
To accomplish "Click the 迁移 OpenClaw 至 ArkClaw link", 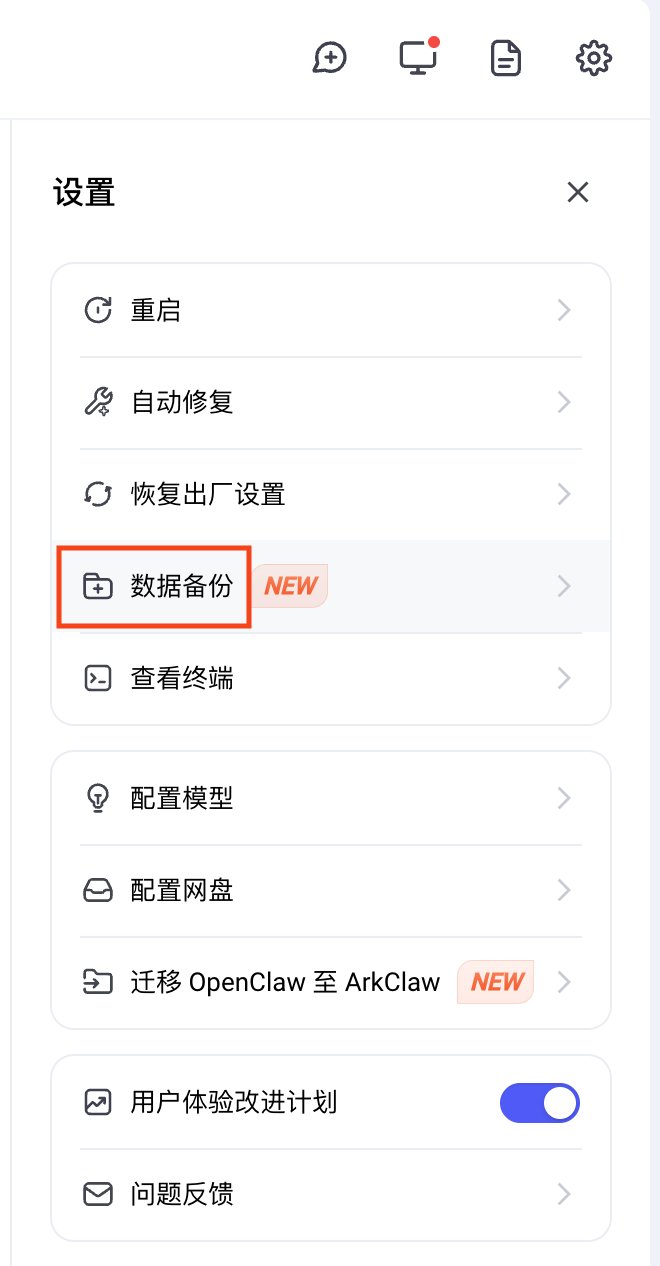I will point(285,982).
